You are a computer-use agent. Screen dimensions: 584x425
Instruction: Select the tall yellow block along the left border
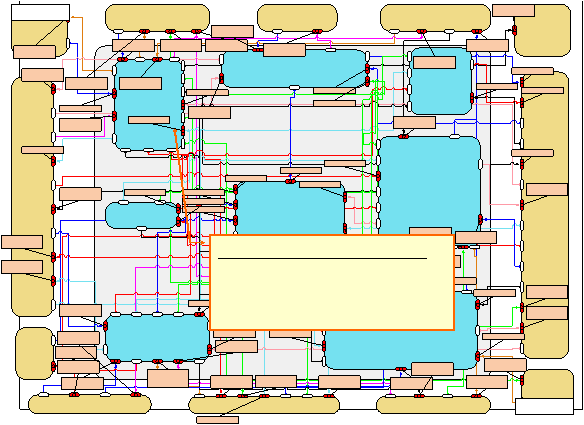[x=32, y=197]
